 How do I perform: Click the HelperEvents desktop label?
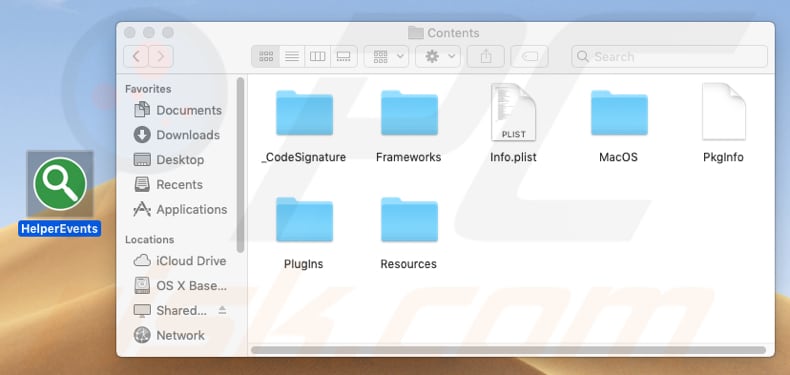click(59, 229)
